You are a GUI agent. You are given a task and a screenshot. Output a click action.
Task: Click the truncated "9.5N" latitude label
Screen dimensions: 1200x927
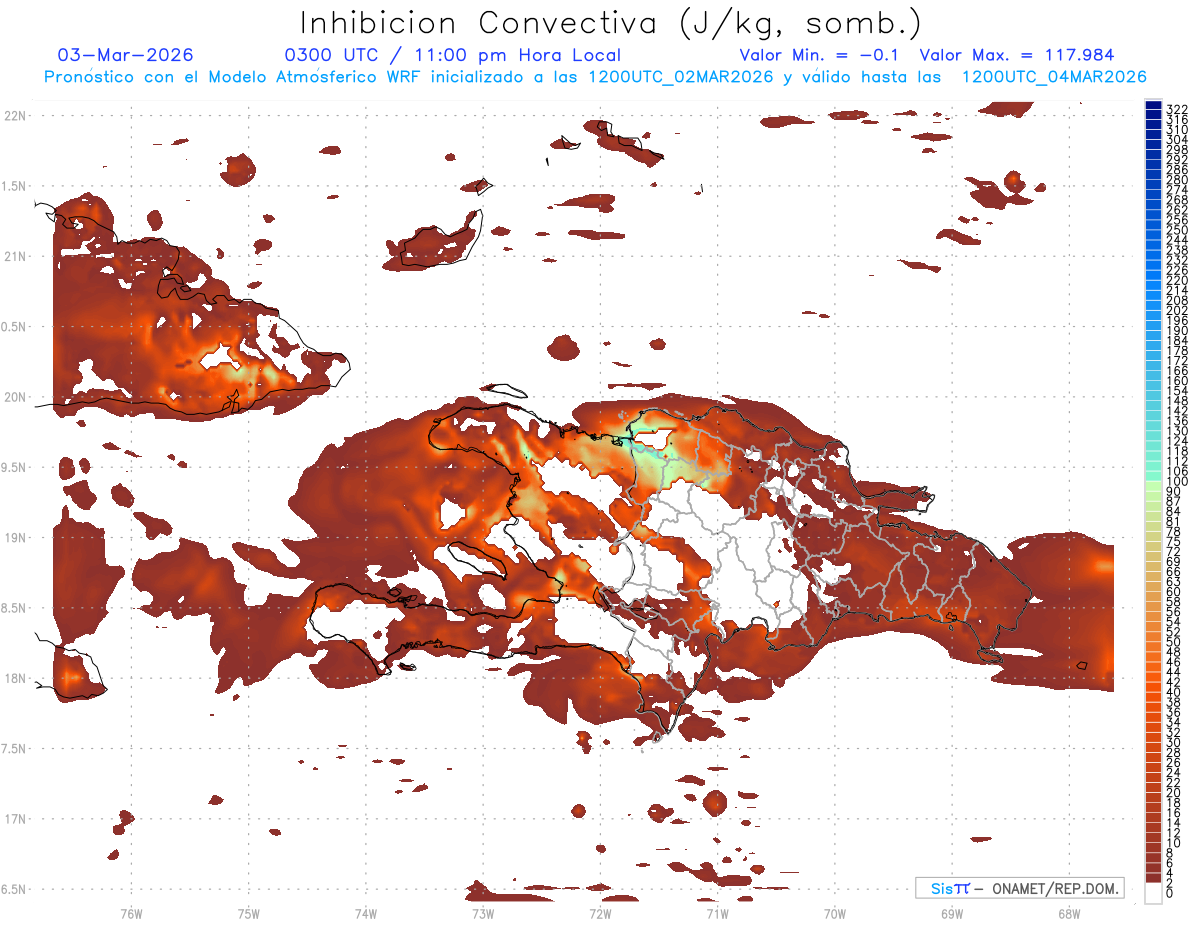pos(15,467)
